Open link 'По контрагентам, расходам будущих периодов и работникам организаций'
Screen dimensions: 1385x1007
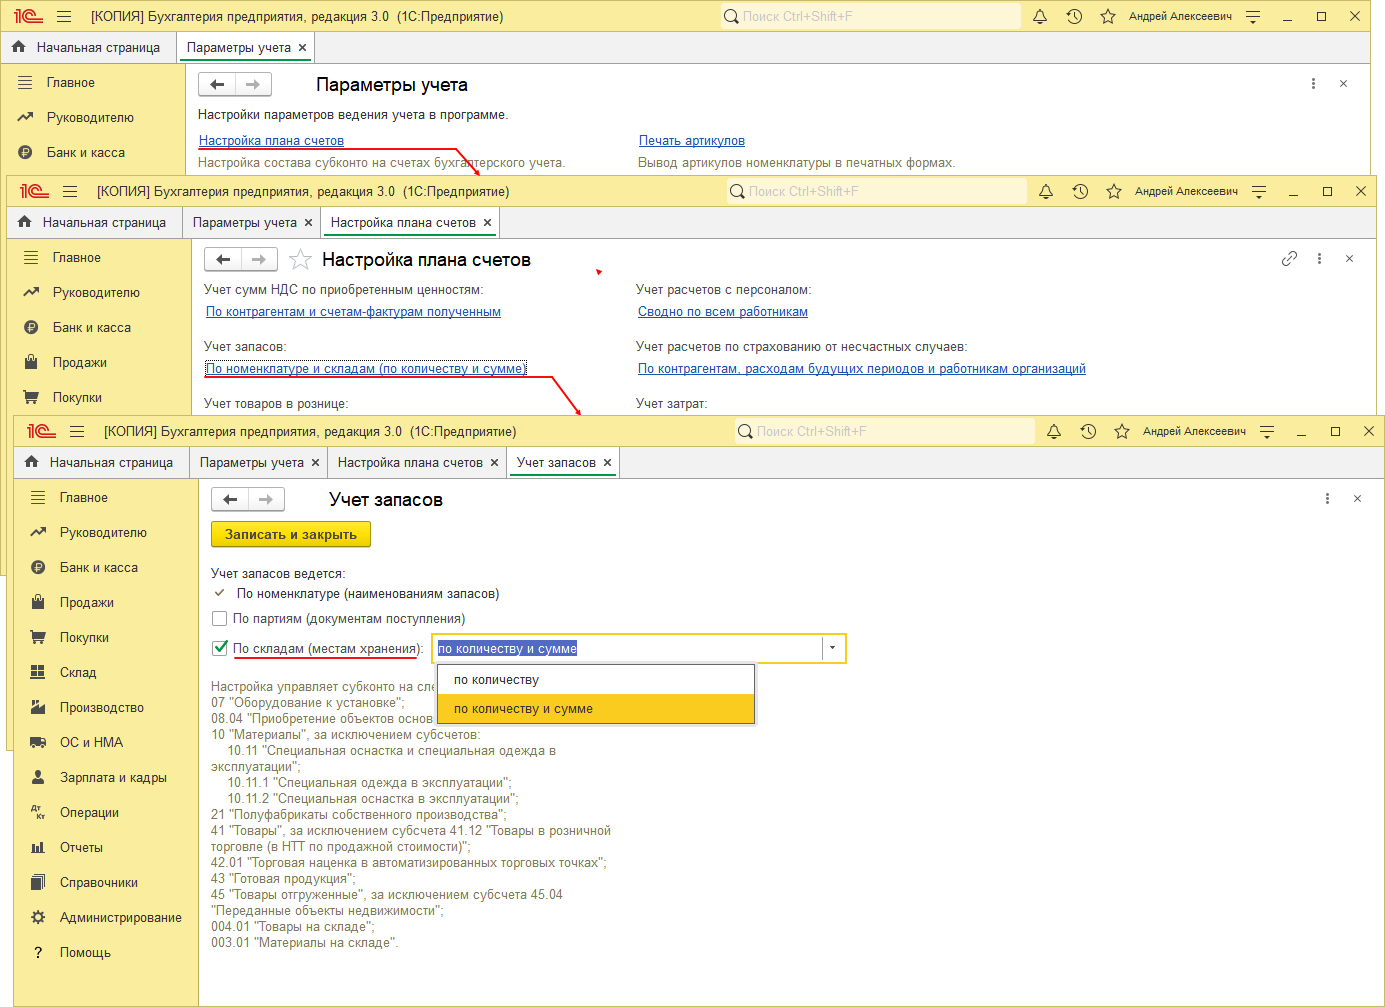[862, 369]
